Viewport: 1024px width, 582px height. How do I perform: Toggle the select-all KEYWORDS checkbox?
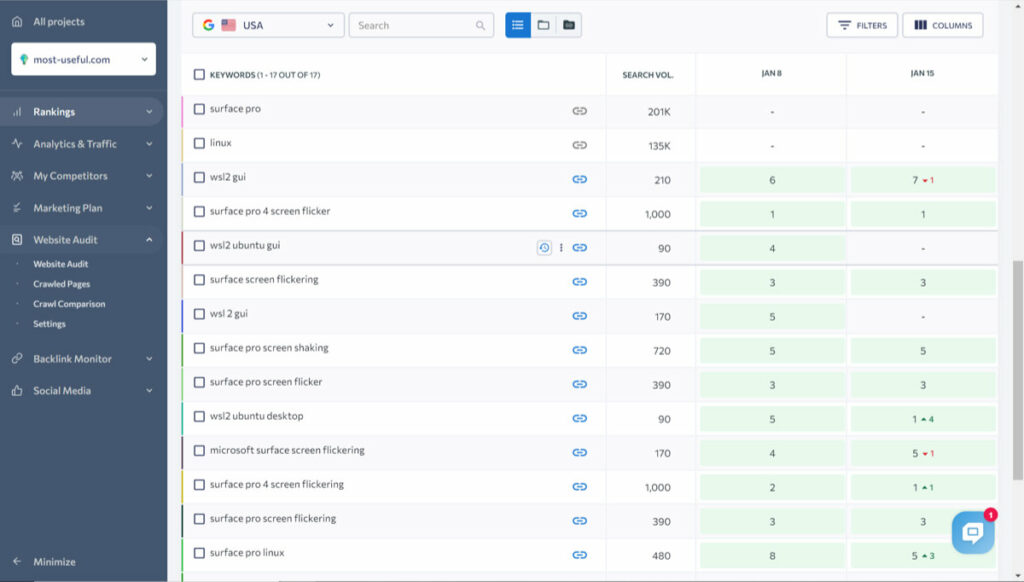point(199,74)
